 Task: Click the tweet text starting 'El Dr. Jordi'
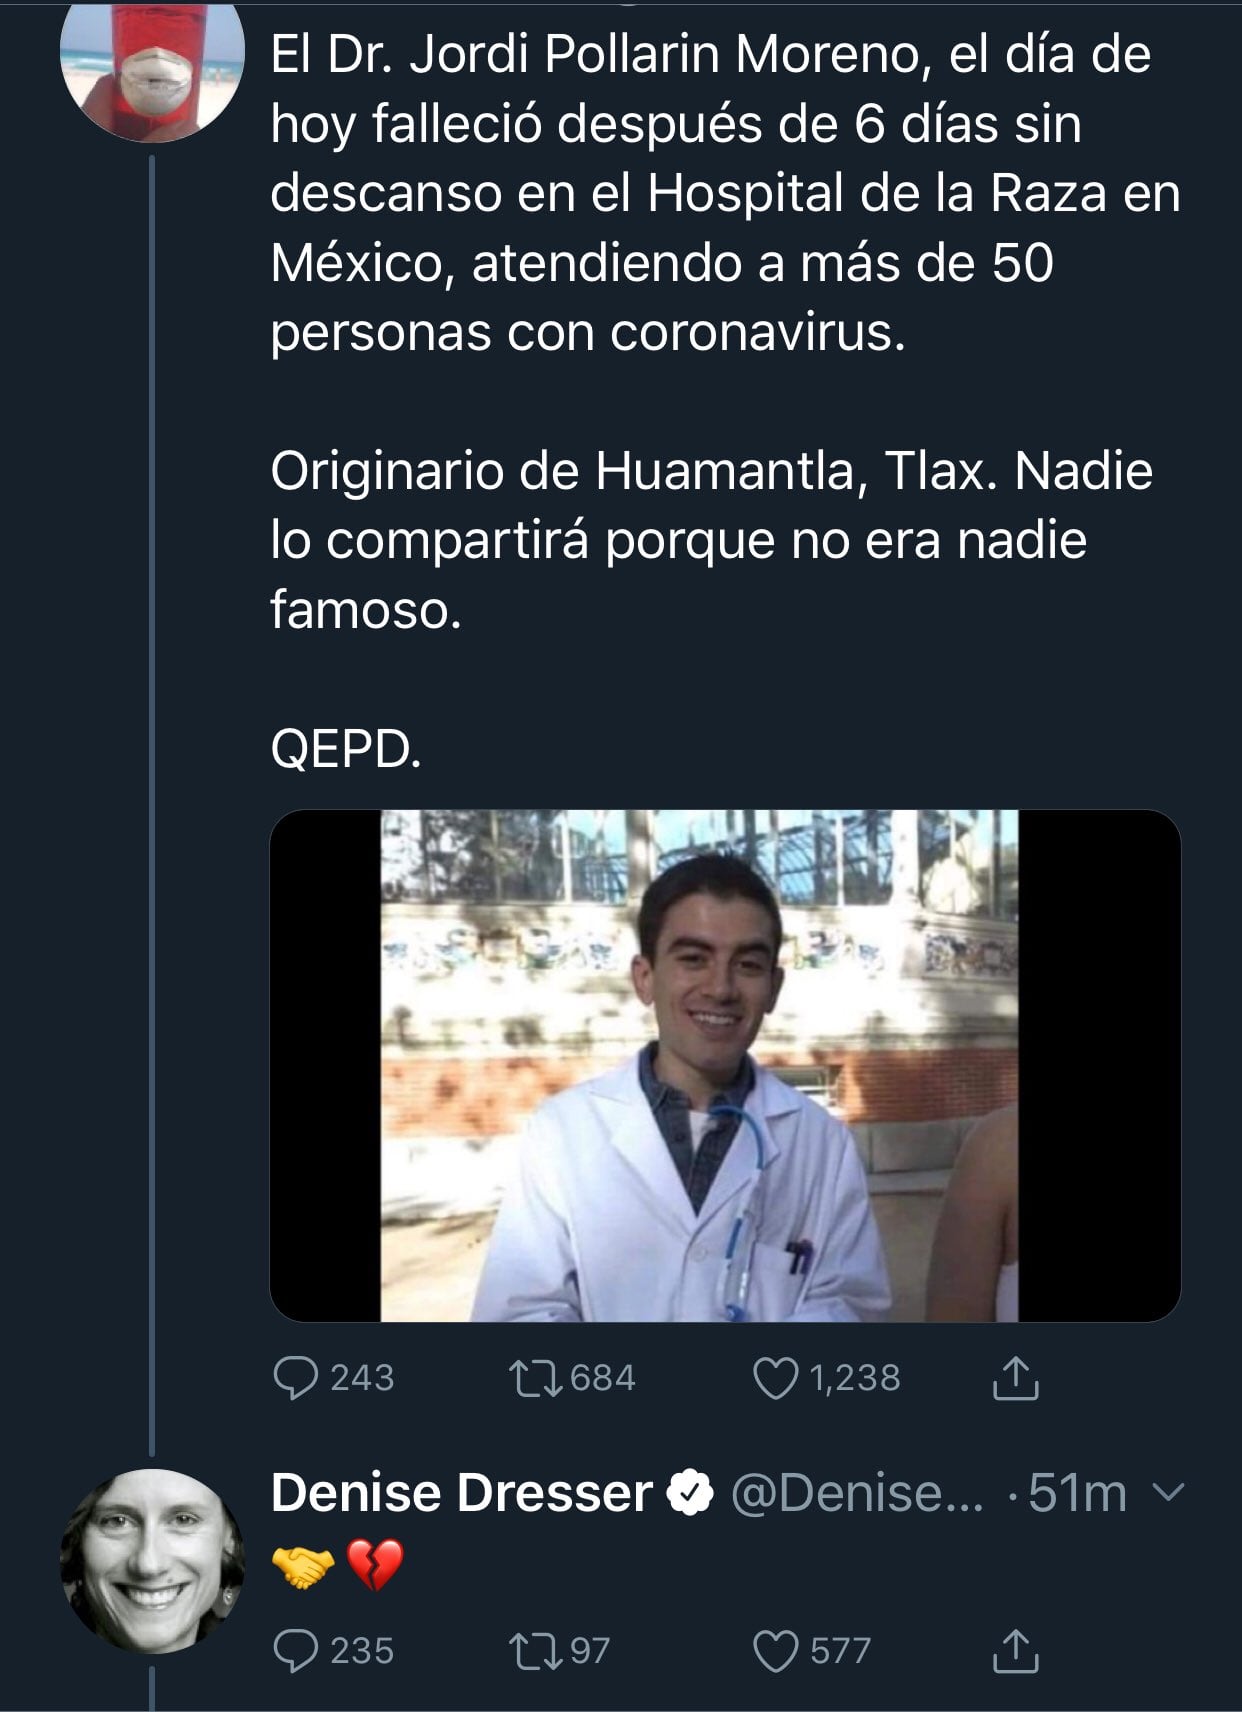pyautogui.click(x=710, y=55)
